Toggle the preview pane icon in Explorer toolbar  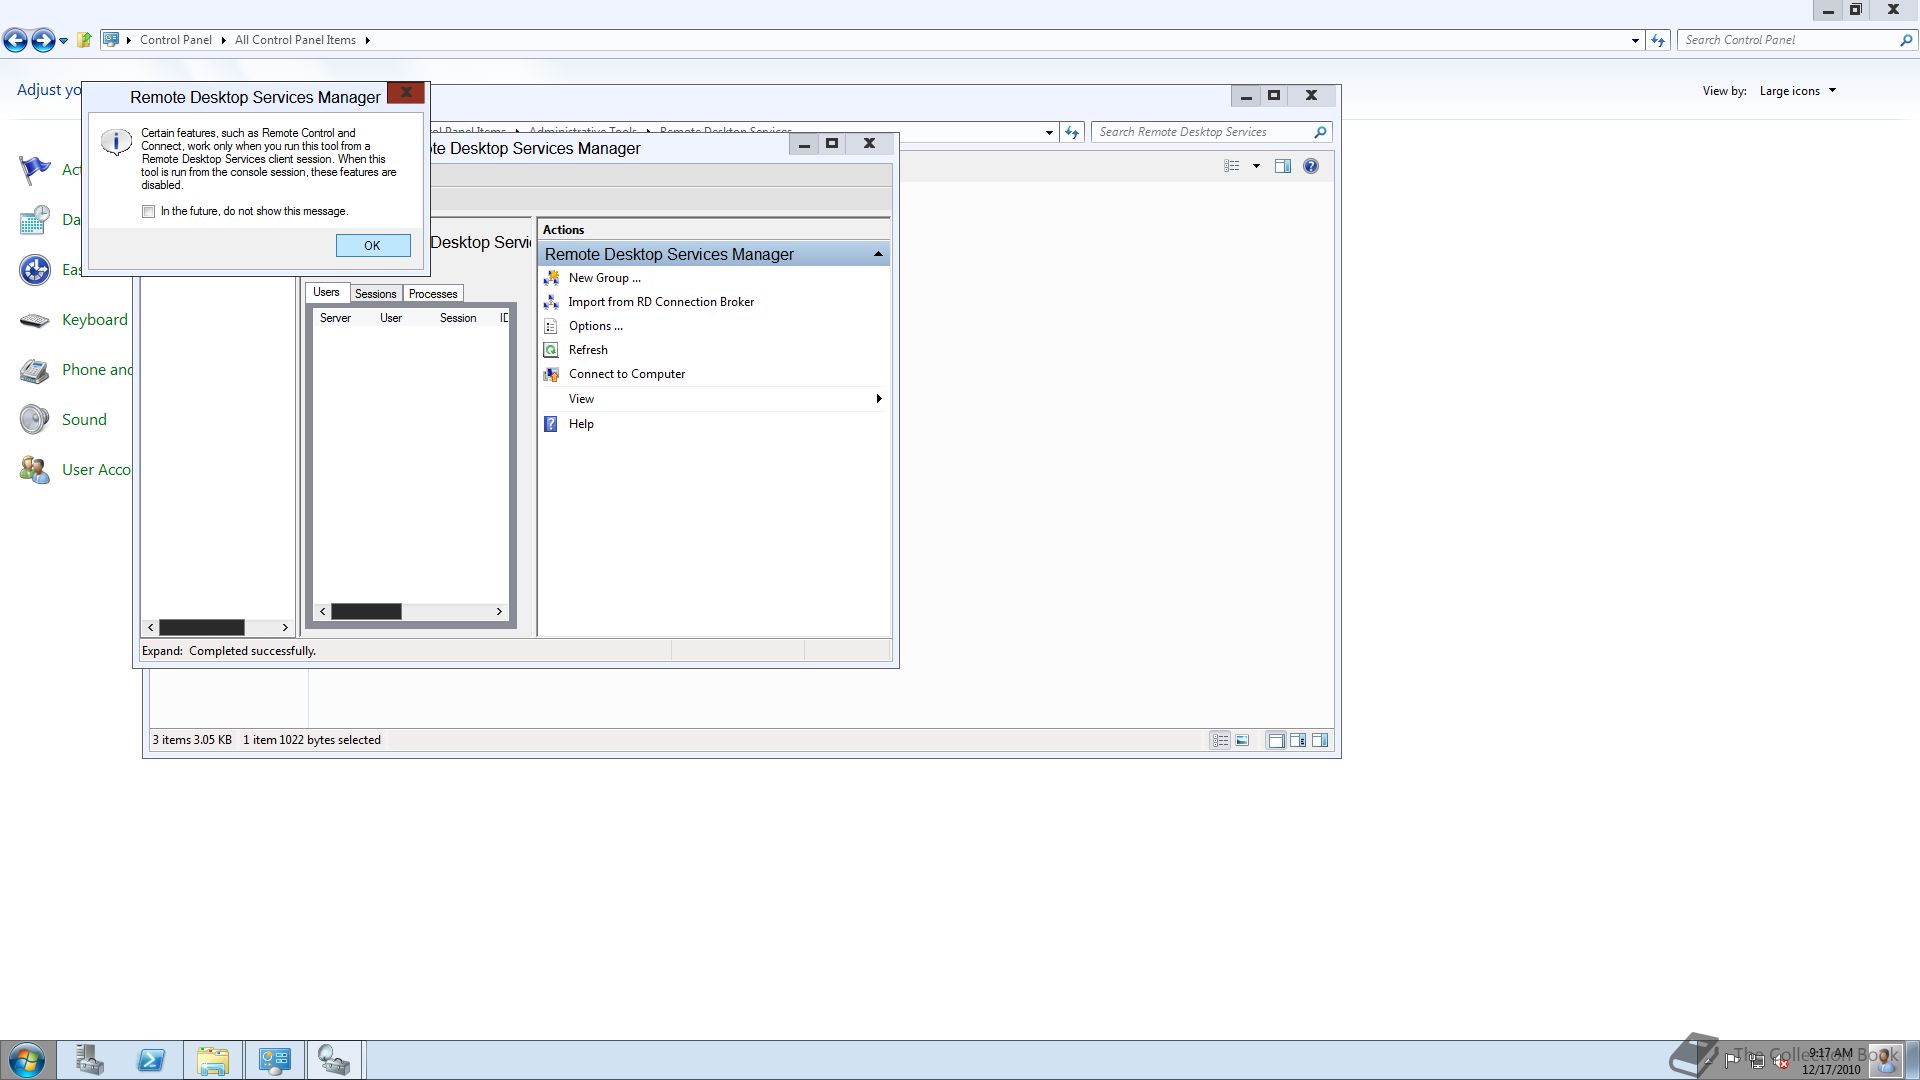coord(1283,166)
